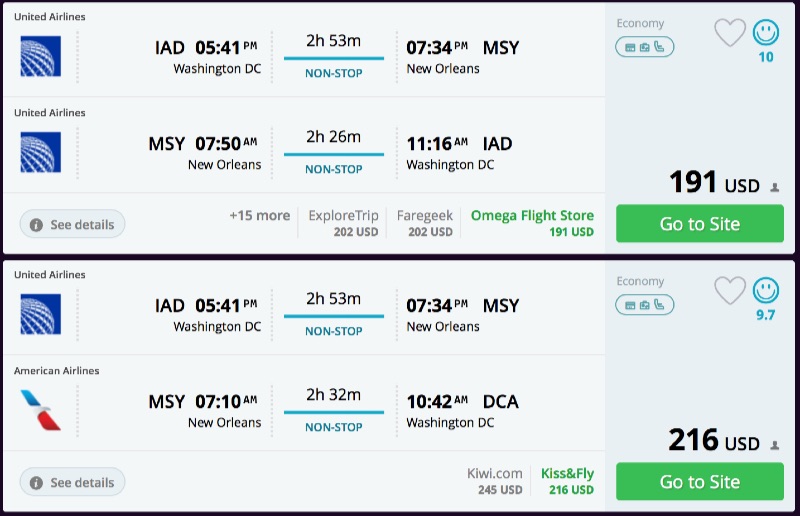The image size is (800, 516).
Task: Click United Airlines logo on MSY 07:50 return
Action: (x=40, y=152)
